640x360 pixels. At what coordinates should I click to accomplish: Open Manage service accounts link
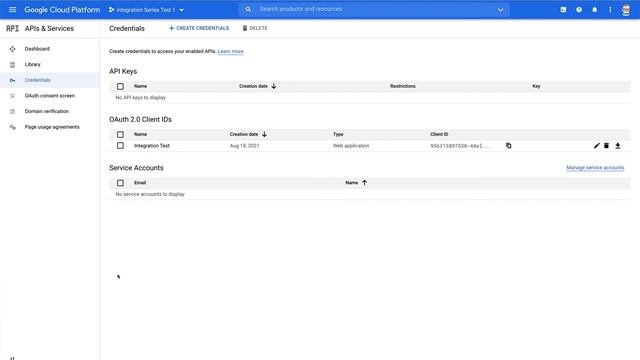595,168
